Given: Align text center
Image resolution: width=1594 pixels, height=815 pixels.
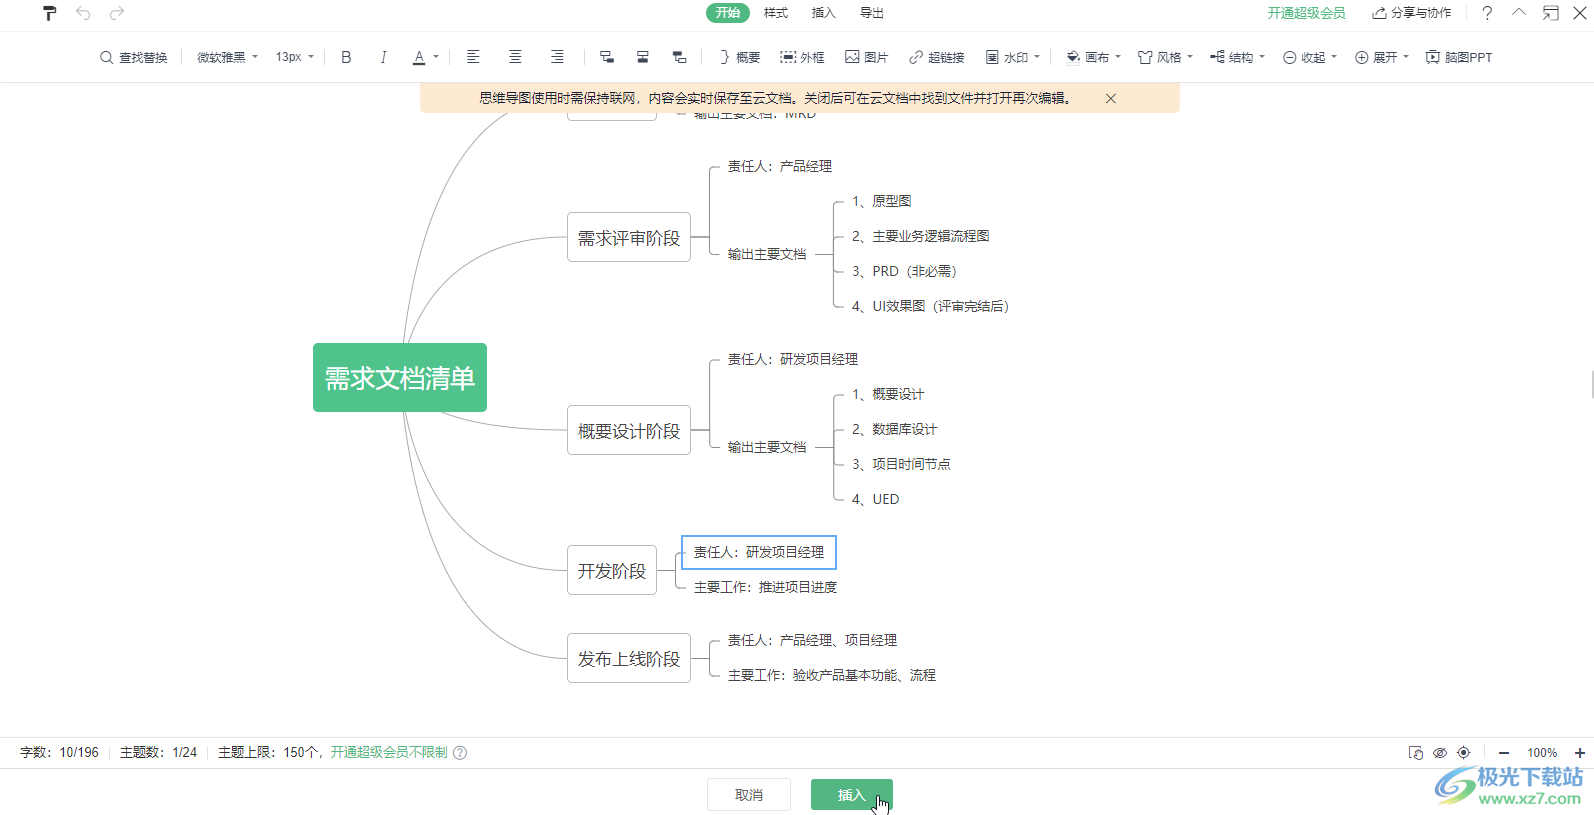Looking at the screenshot, I should pos(515,57).
